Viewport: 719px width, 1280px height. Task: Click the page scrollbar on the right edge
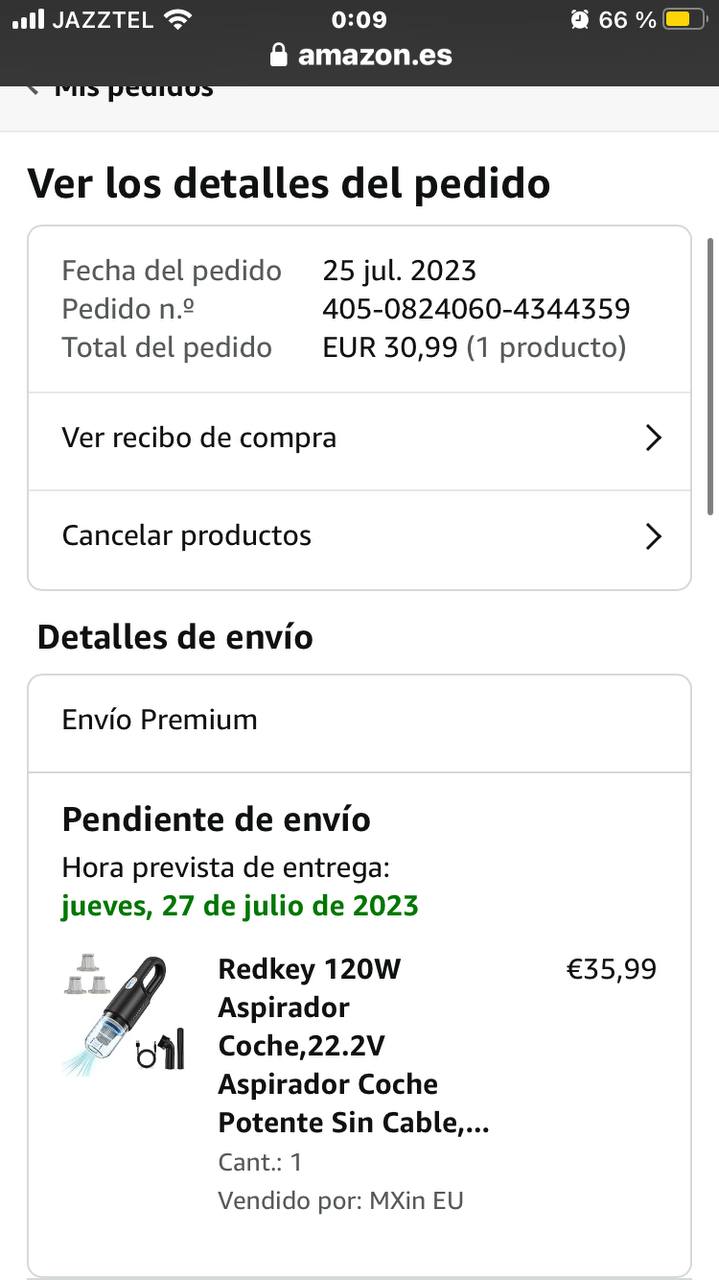pos(711,376)
